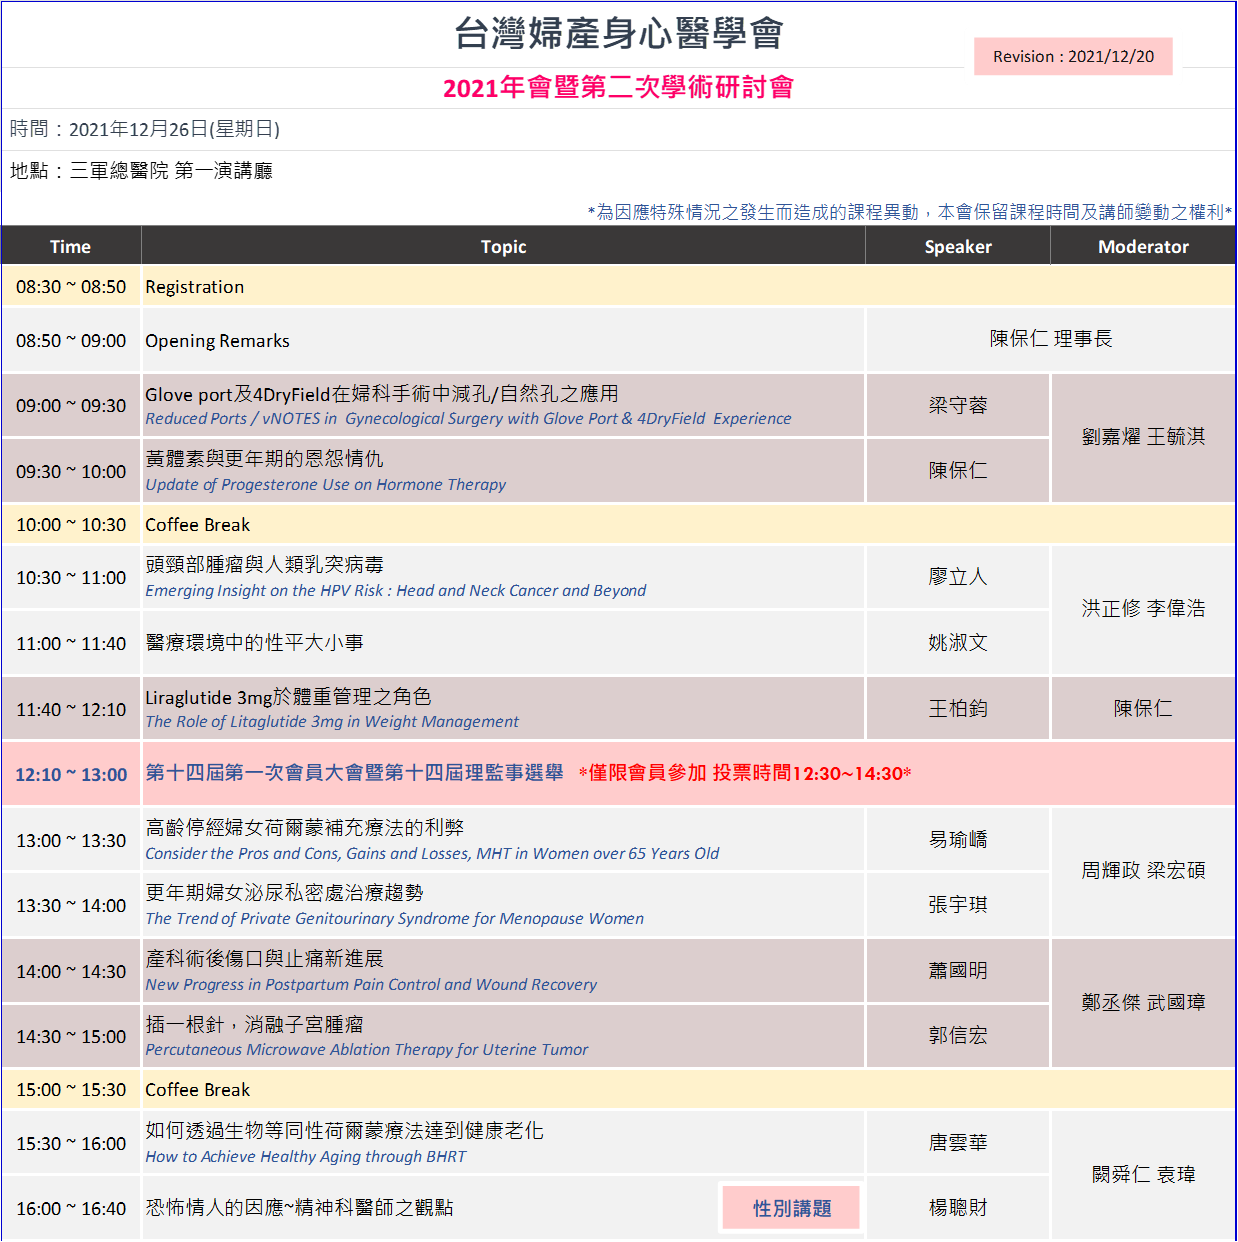Click the Update of Progesterone Use topic text
The image size is (1238, 1242).
tap(326, 485)
